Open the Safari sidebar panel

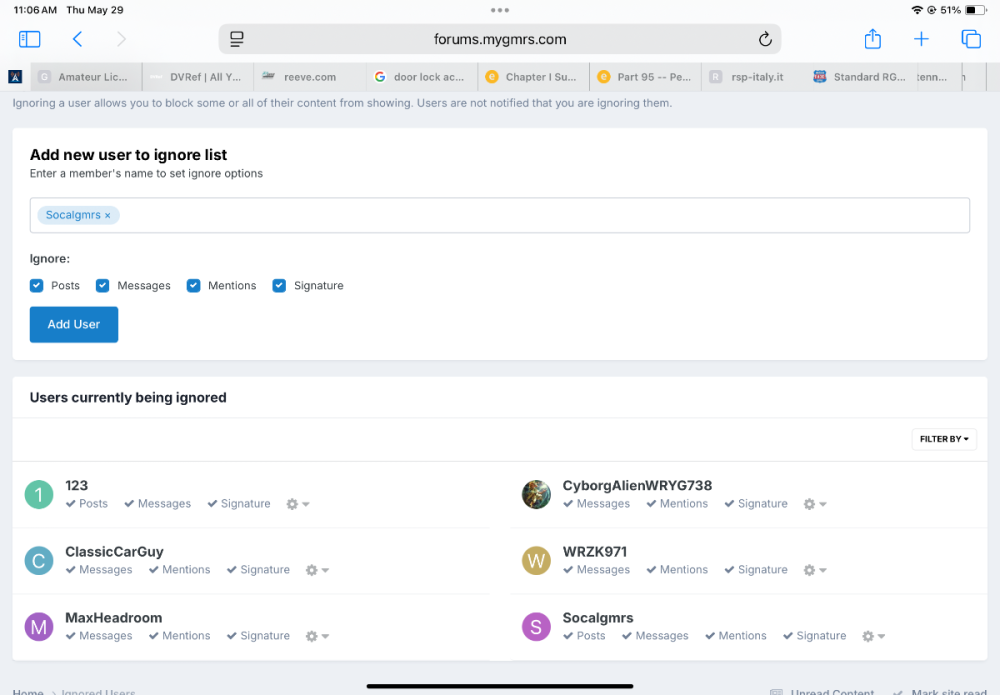[x=30, y=39]
